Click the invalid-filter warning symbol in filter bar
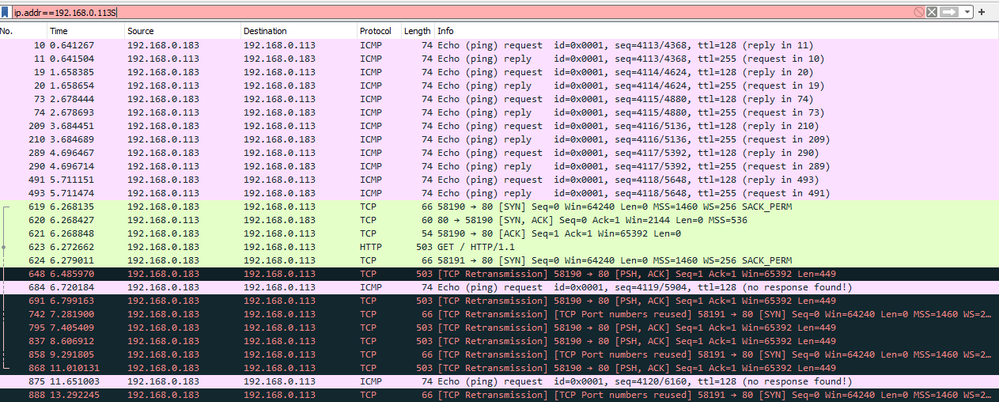The height and width of the screenshot is (402, 999). [919, 12]
